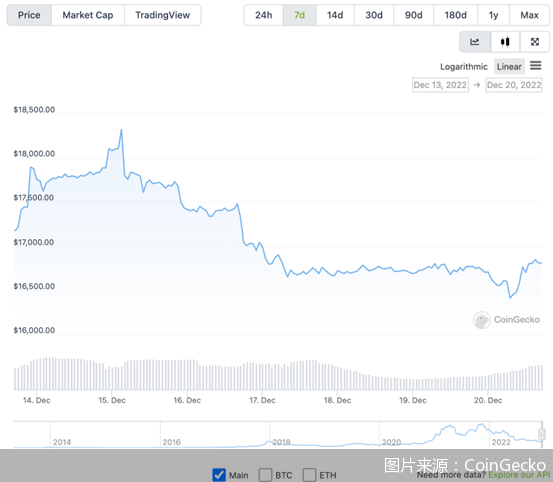Screen dimensions: 553x482
Task: Click the $16,000.00 axis label
Action: (34, 330)
